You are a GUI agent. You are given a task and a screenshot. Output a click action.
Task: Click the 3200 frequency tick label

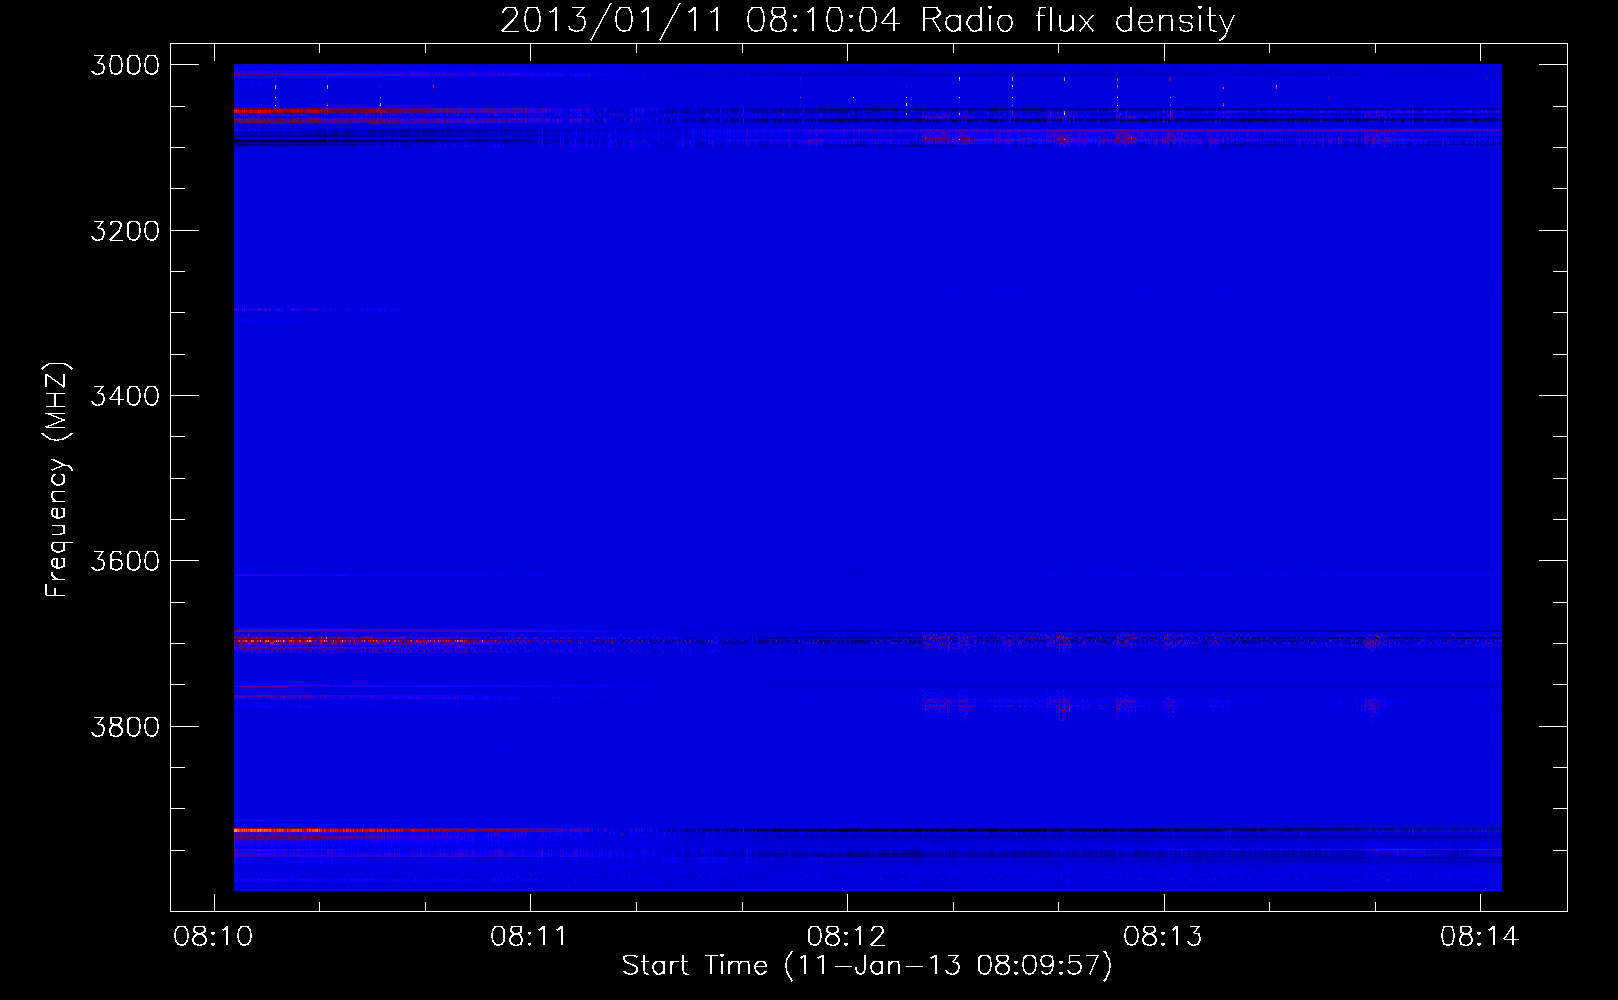coord(125,231)
